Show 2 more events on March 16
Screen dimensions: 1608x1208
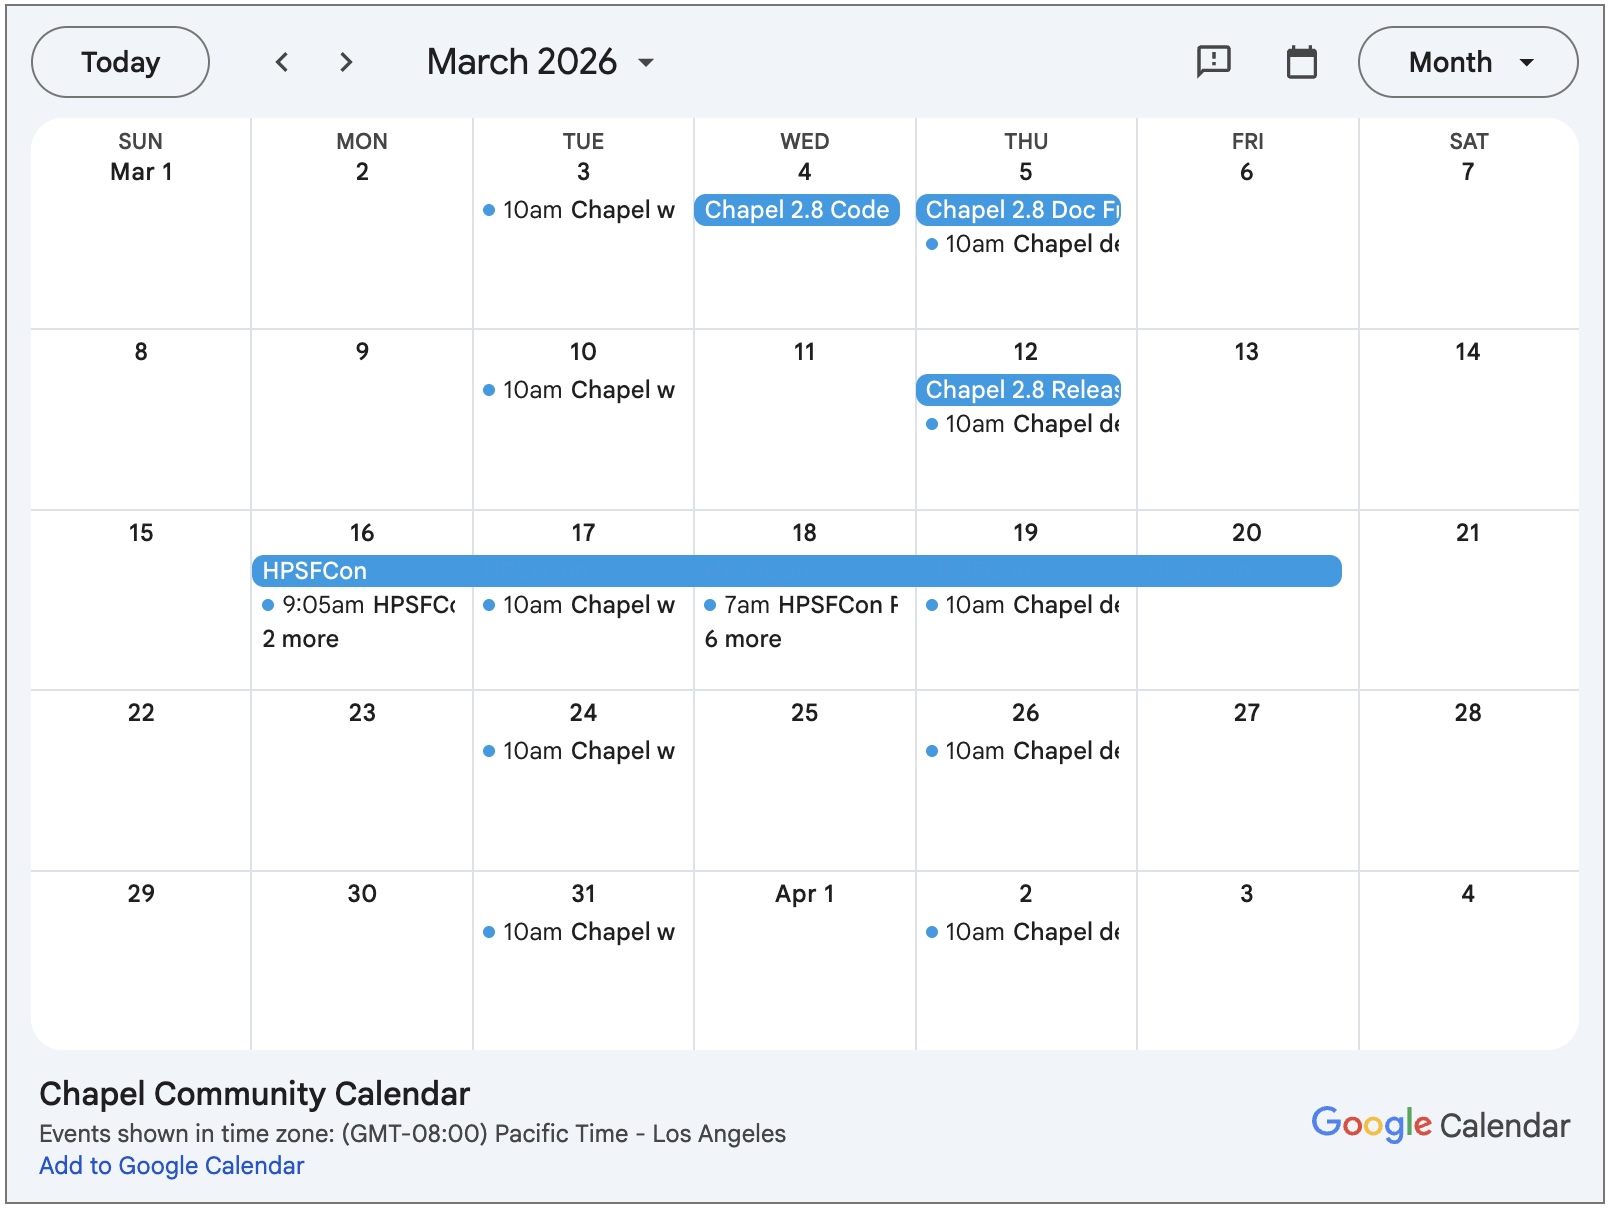301,639
